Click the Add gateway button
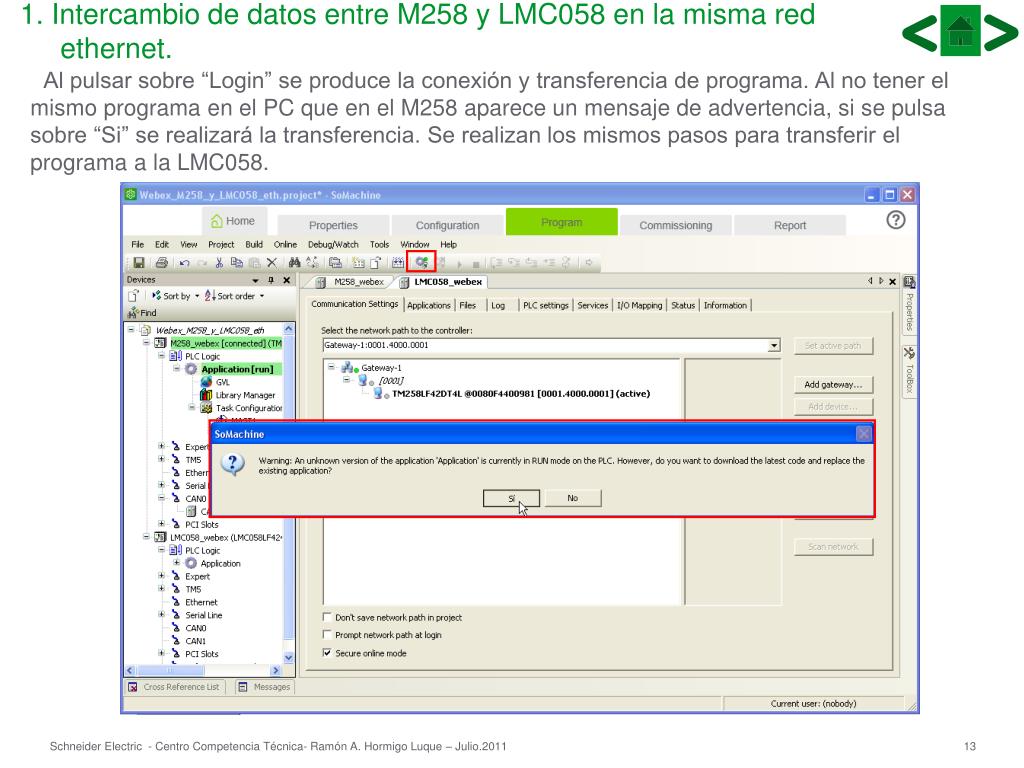The height and width of the screenshot is (768, 1024). click(x=833, y=385)
